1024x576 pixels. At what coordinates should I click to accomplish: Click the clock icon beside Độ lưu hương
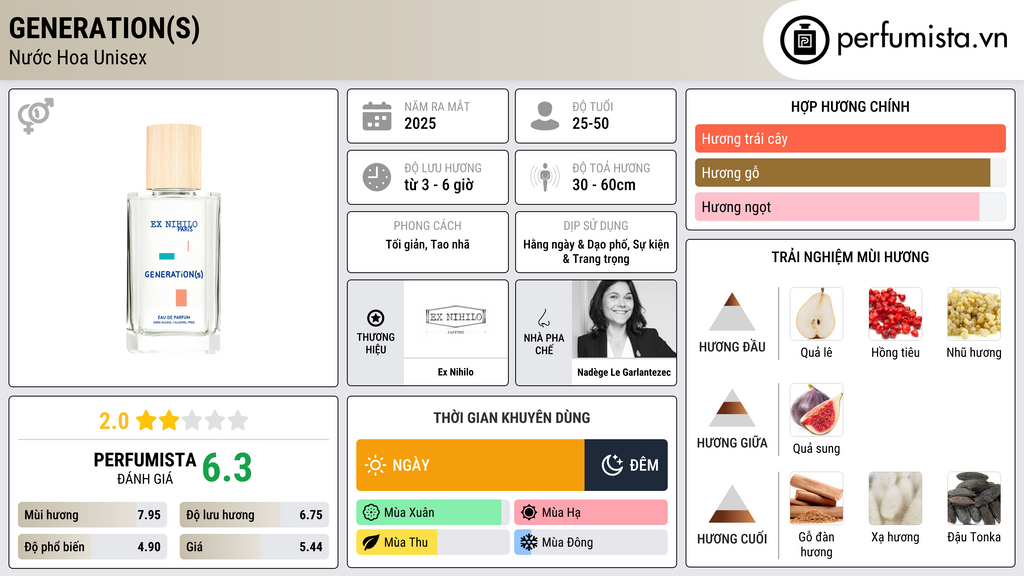coord(377,177)
